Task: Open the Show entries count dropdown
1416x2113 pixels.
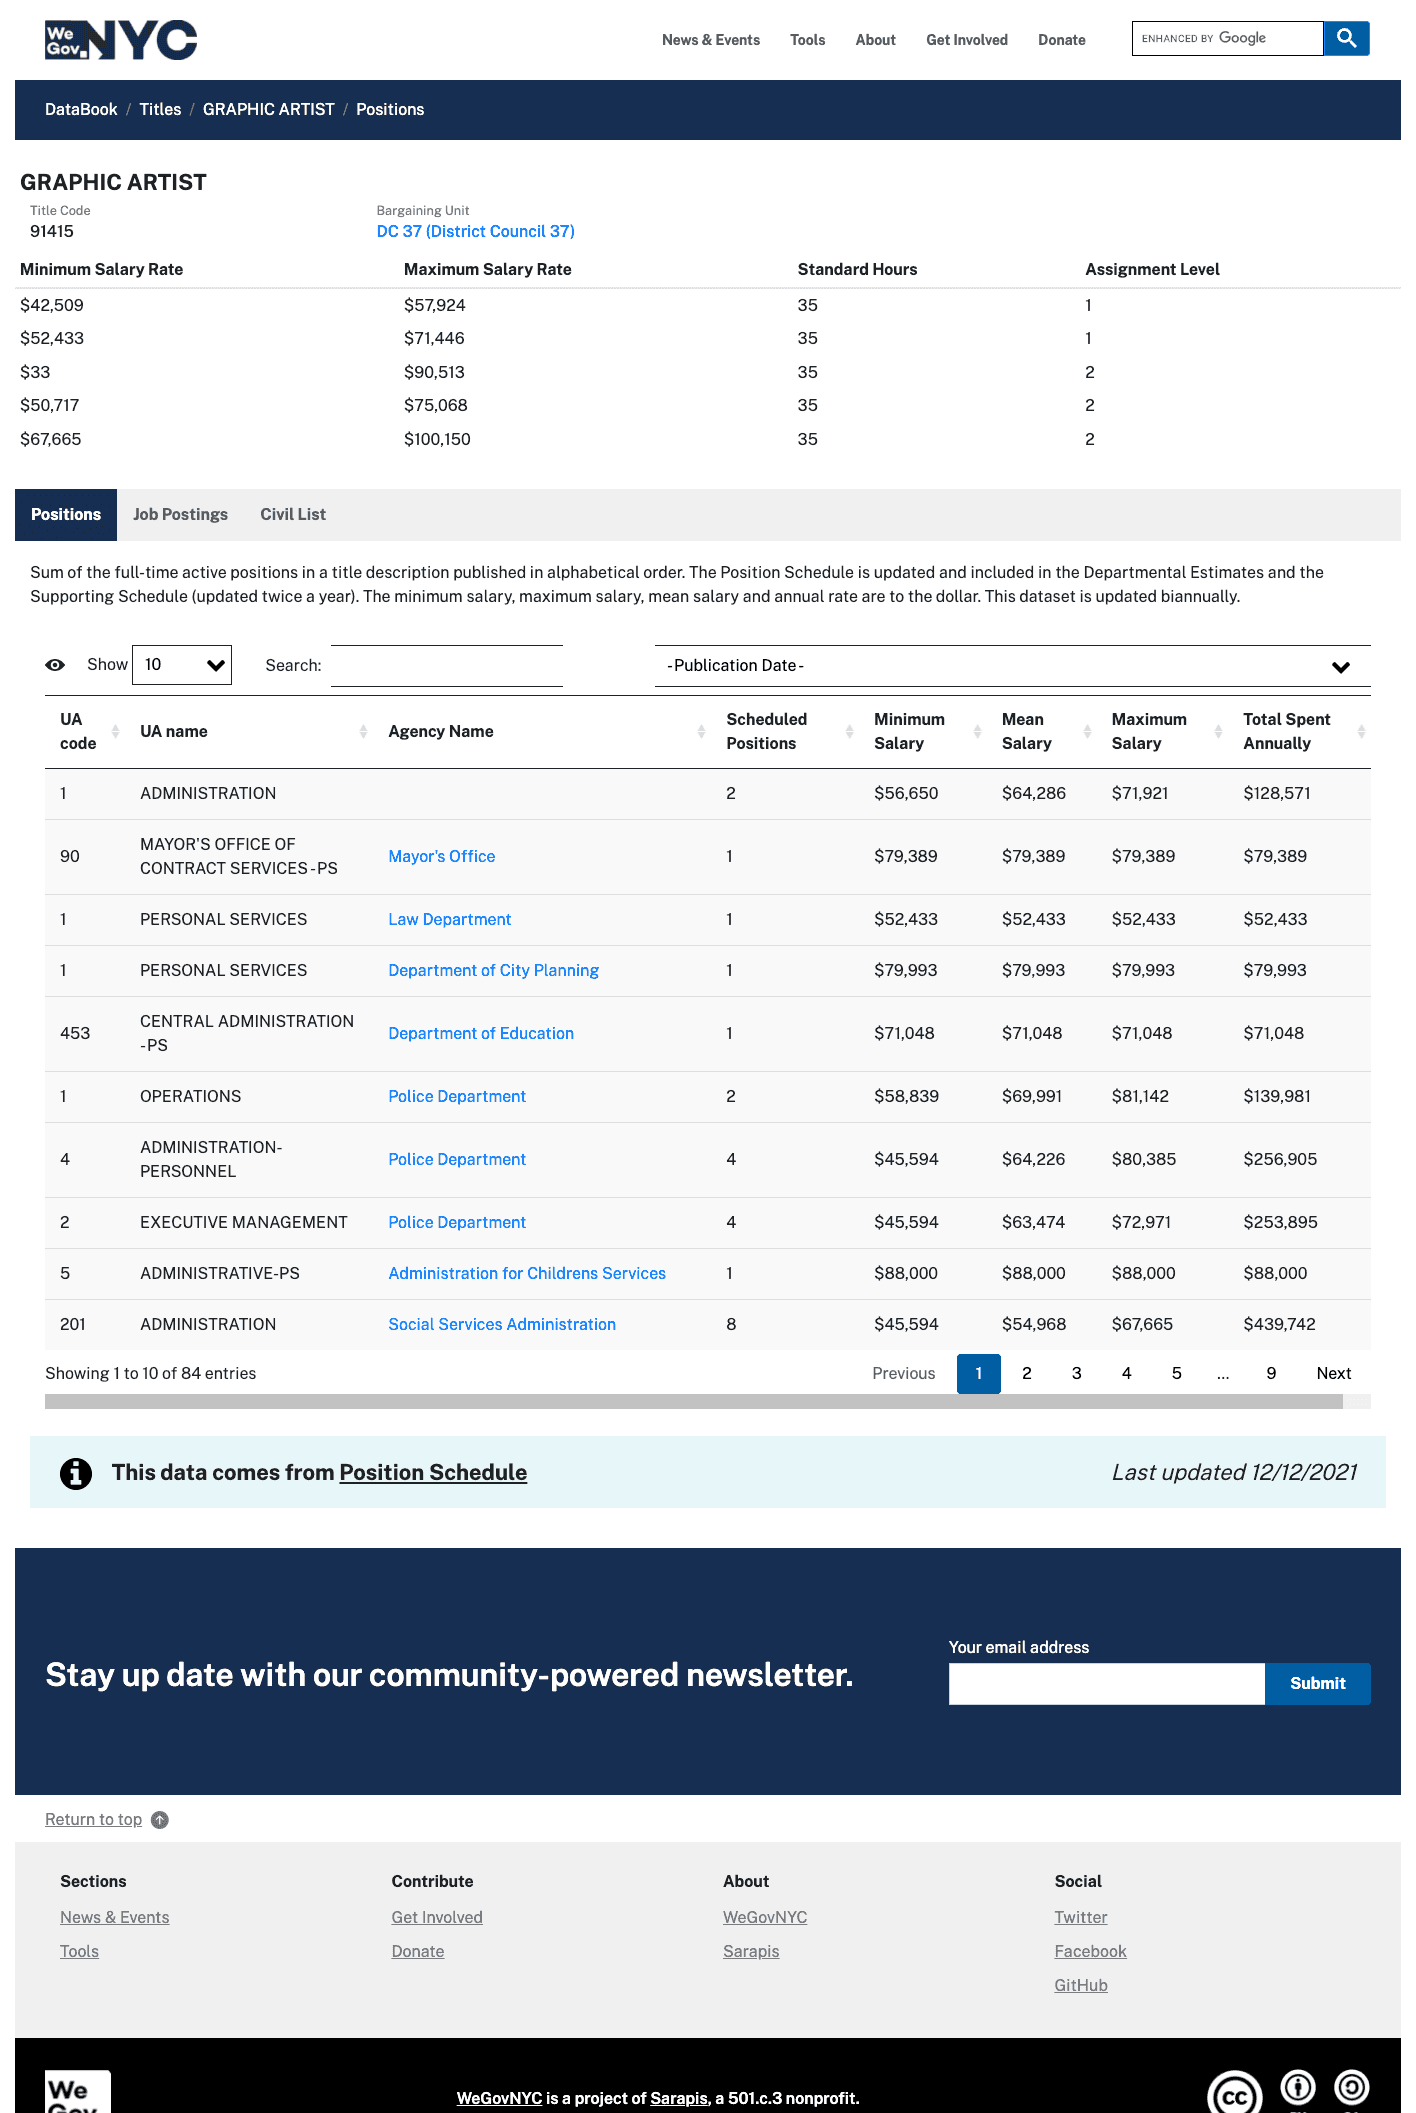Action: coord(182,665)
